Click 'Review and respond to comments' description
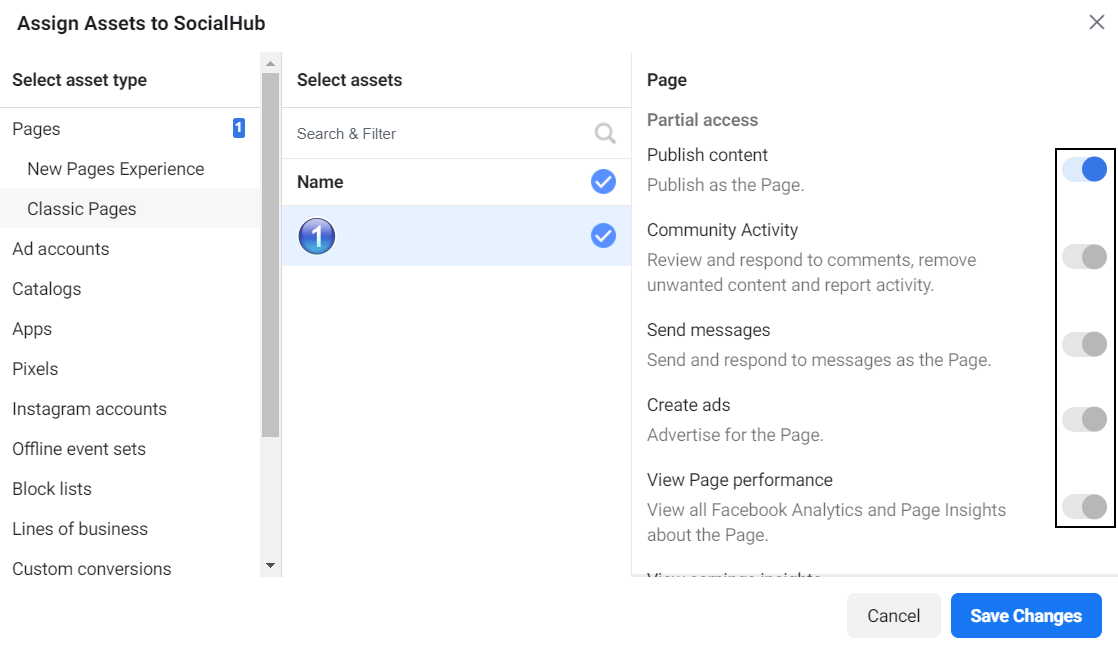This screenshot has width=1118, height=652. tap(811, 272)
